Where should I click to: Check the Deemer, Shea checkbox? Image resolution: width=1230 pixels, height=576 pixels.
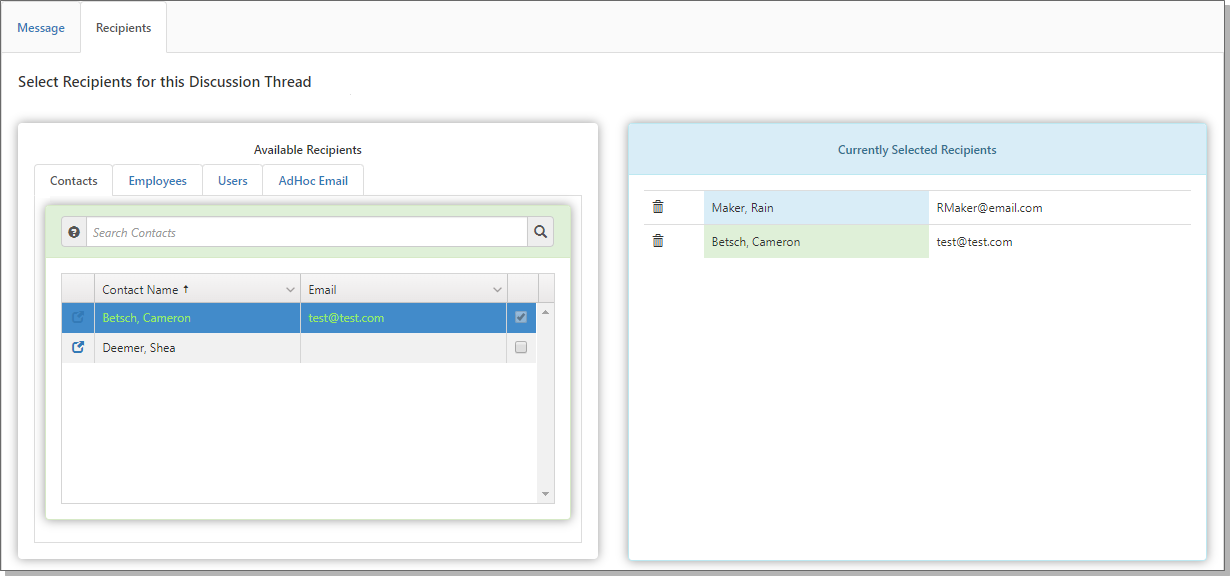coord(521,348)
